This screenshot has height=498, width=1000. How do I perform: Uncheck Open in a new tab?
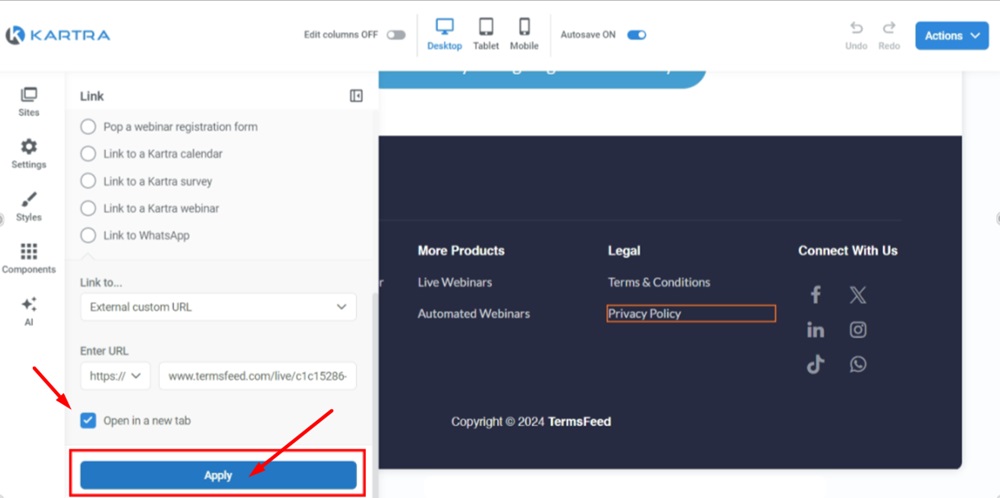point(88,420)
